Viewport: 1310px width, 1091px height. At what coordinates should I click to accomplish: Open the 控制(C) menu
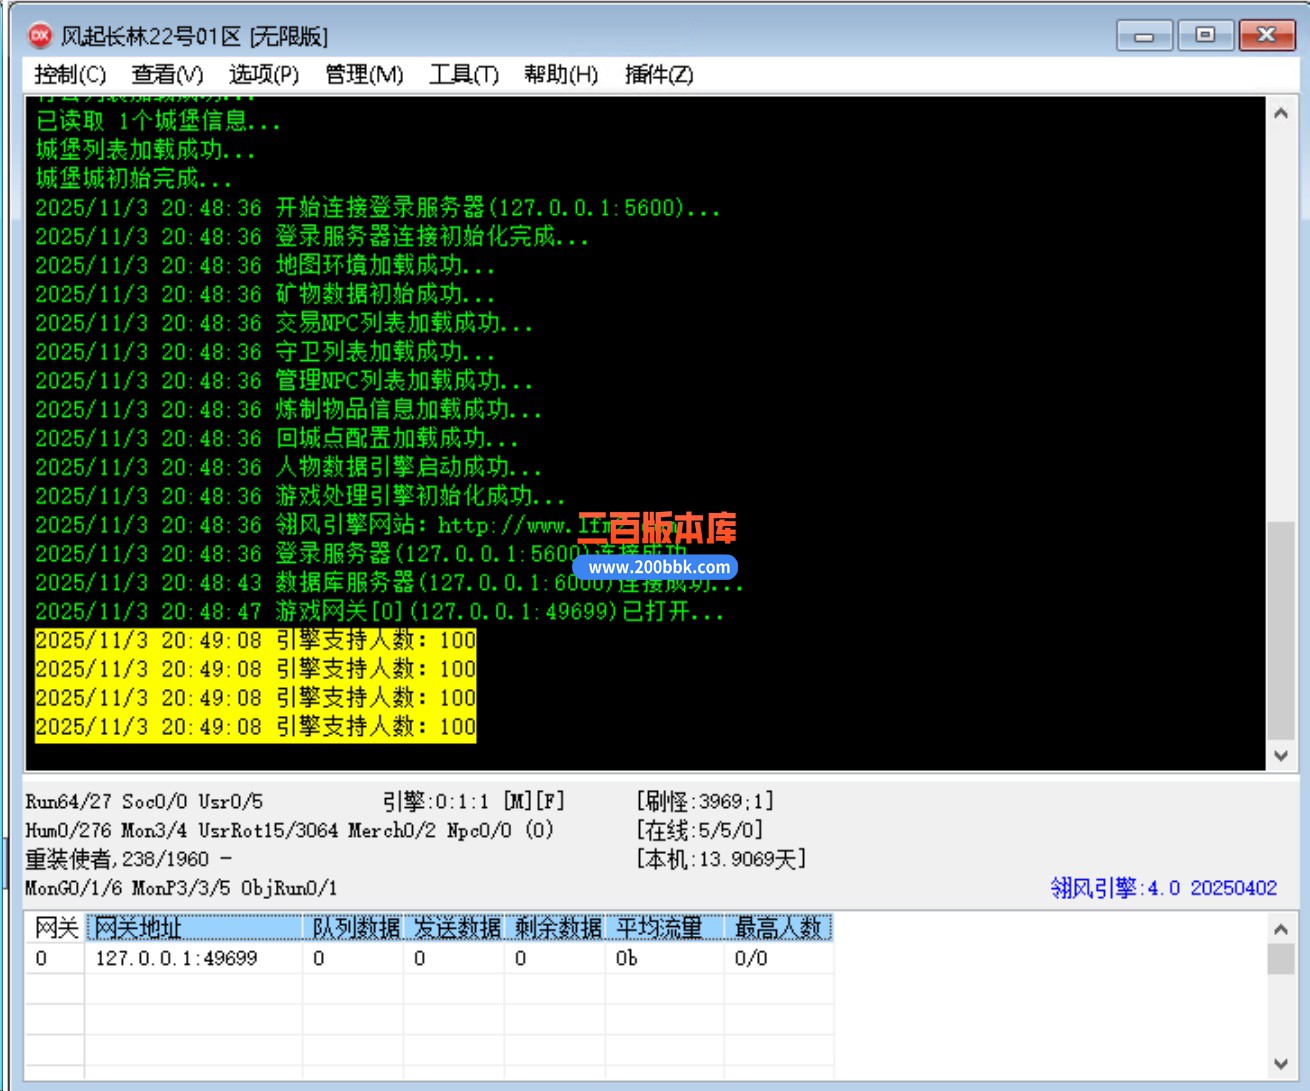click(x=70, y=75)
